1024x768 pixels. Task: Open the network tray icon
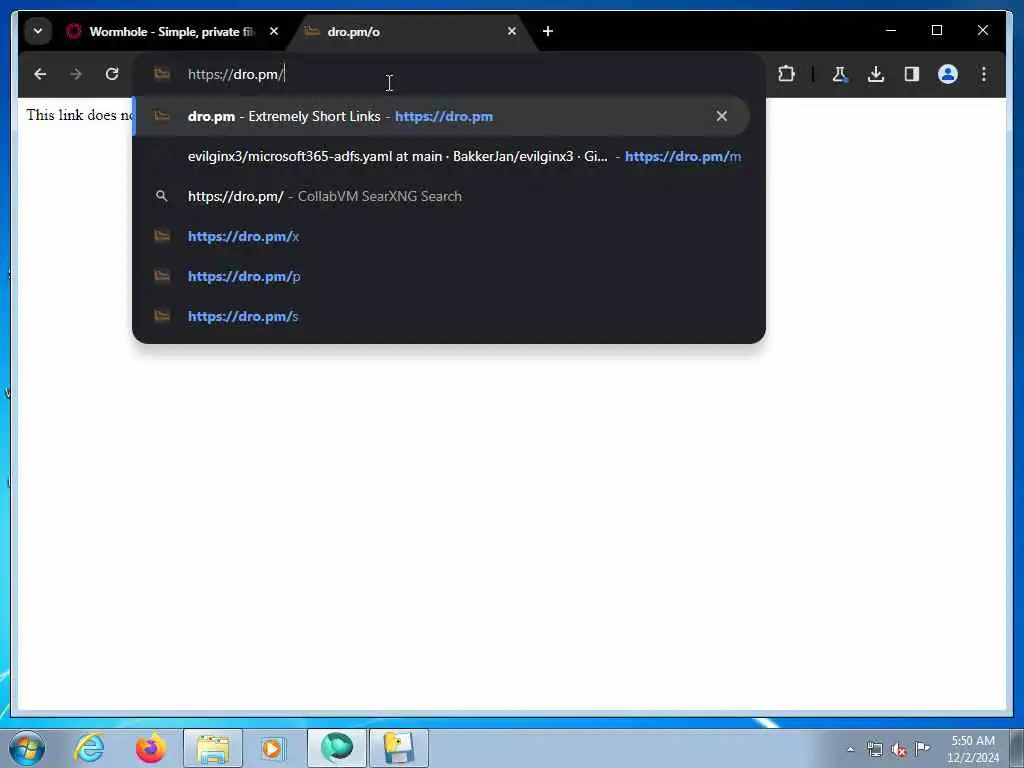tap(874, 749)
